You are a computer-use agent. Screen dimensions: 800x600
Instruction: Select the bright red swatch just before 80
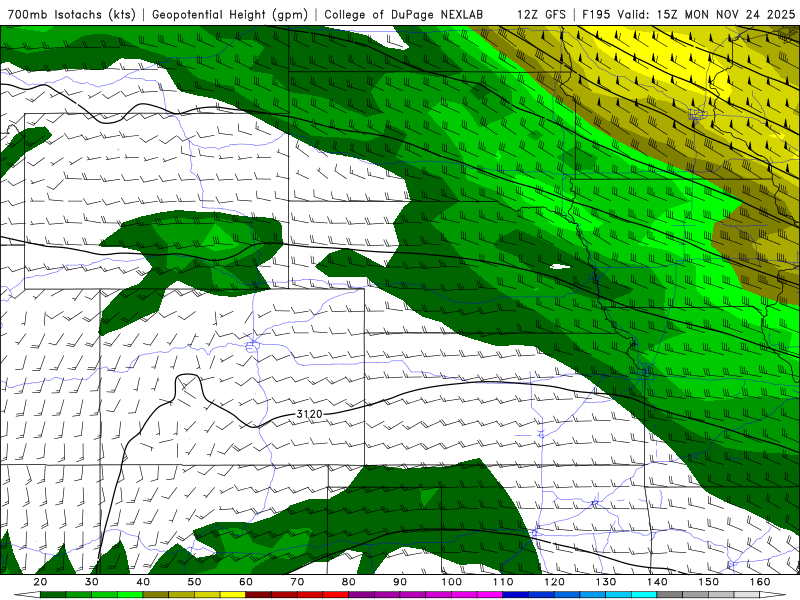coord(336,594)
